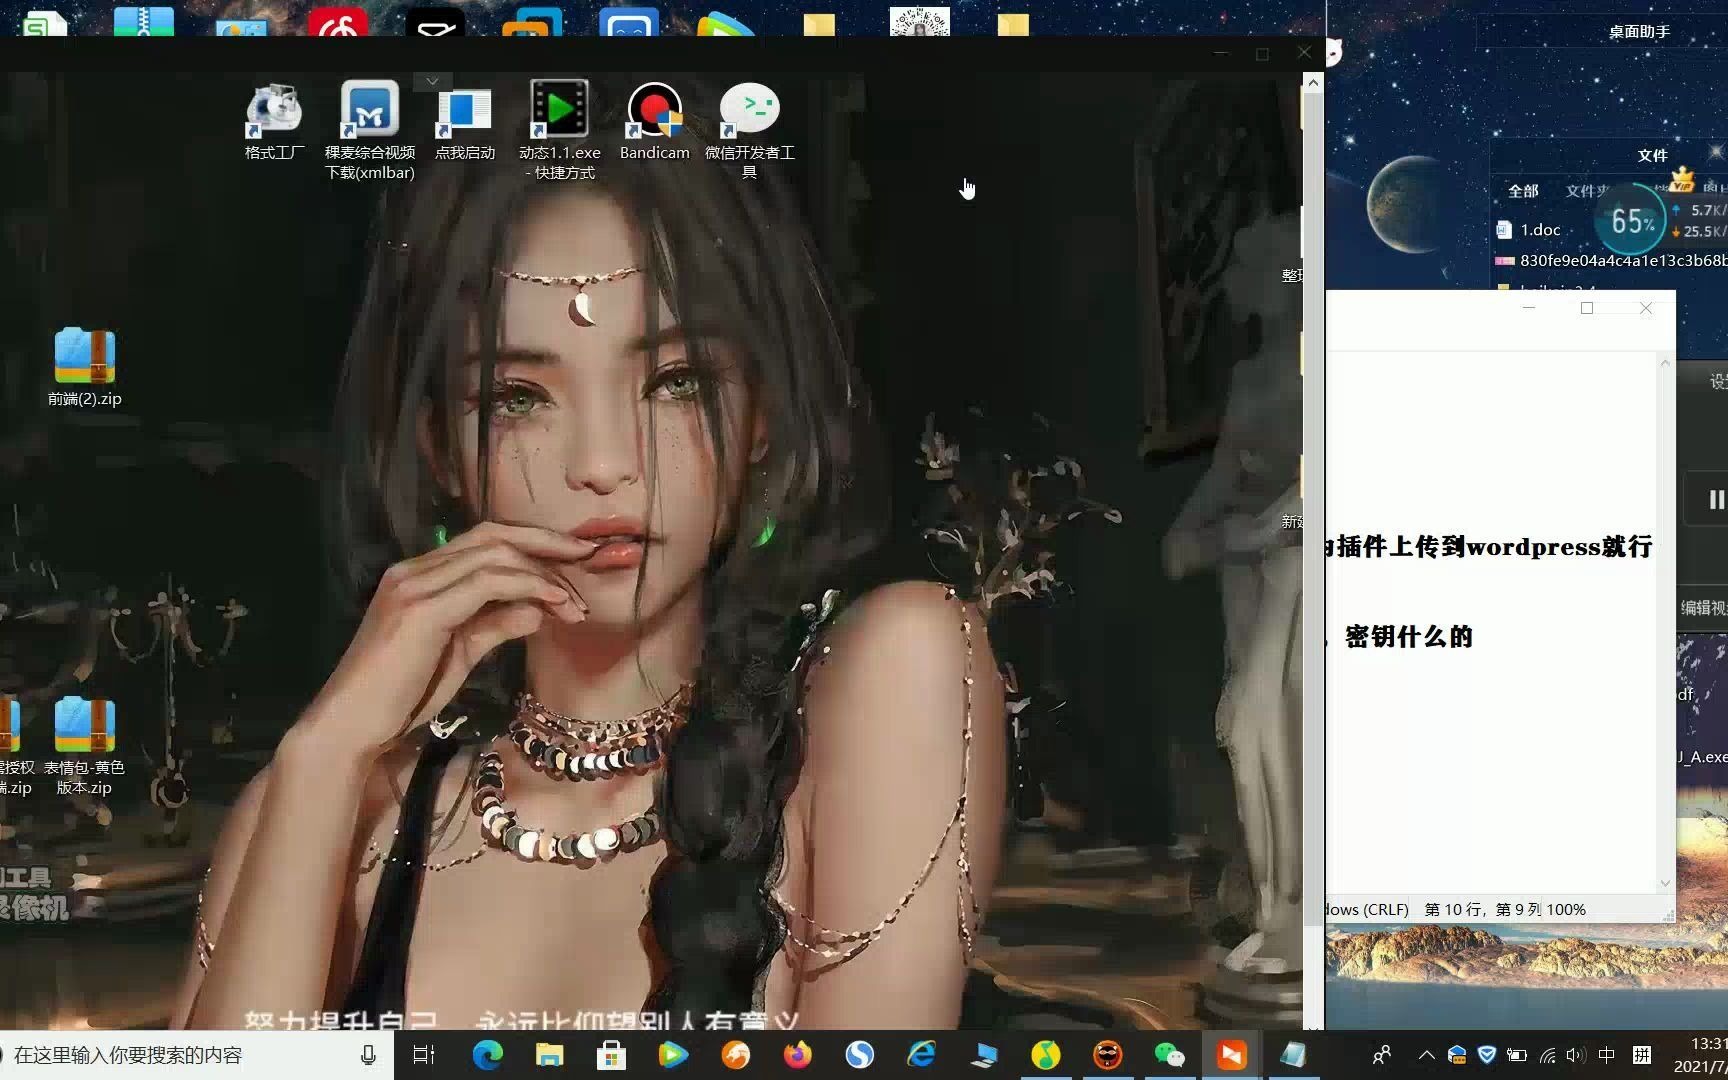Click the battery tray icon
Viewport: 1728px width, 1080px height.
coord(1517,1055)
